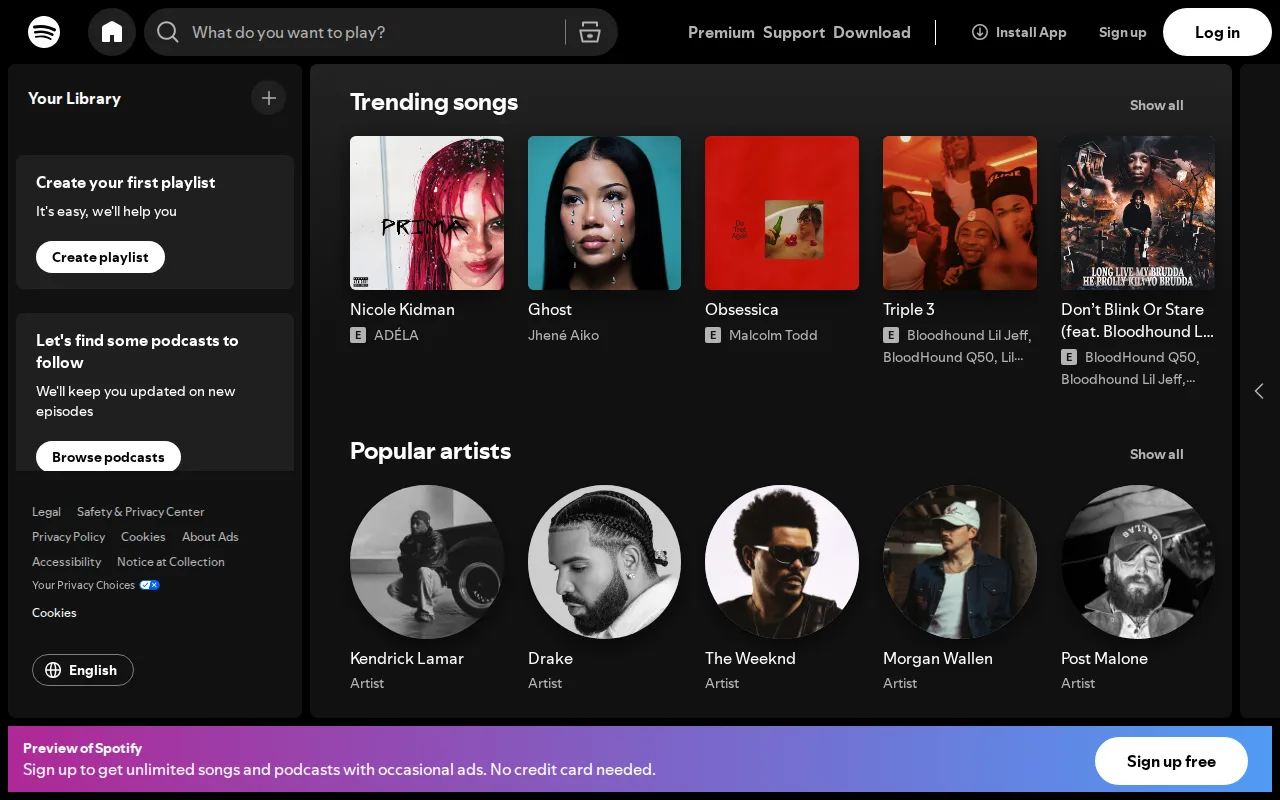
Task: Open the Obsessica red album cover
Action: [x=782, y=213]
